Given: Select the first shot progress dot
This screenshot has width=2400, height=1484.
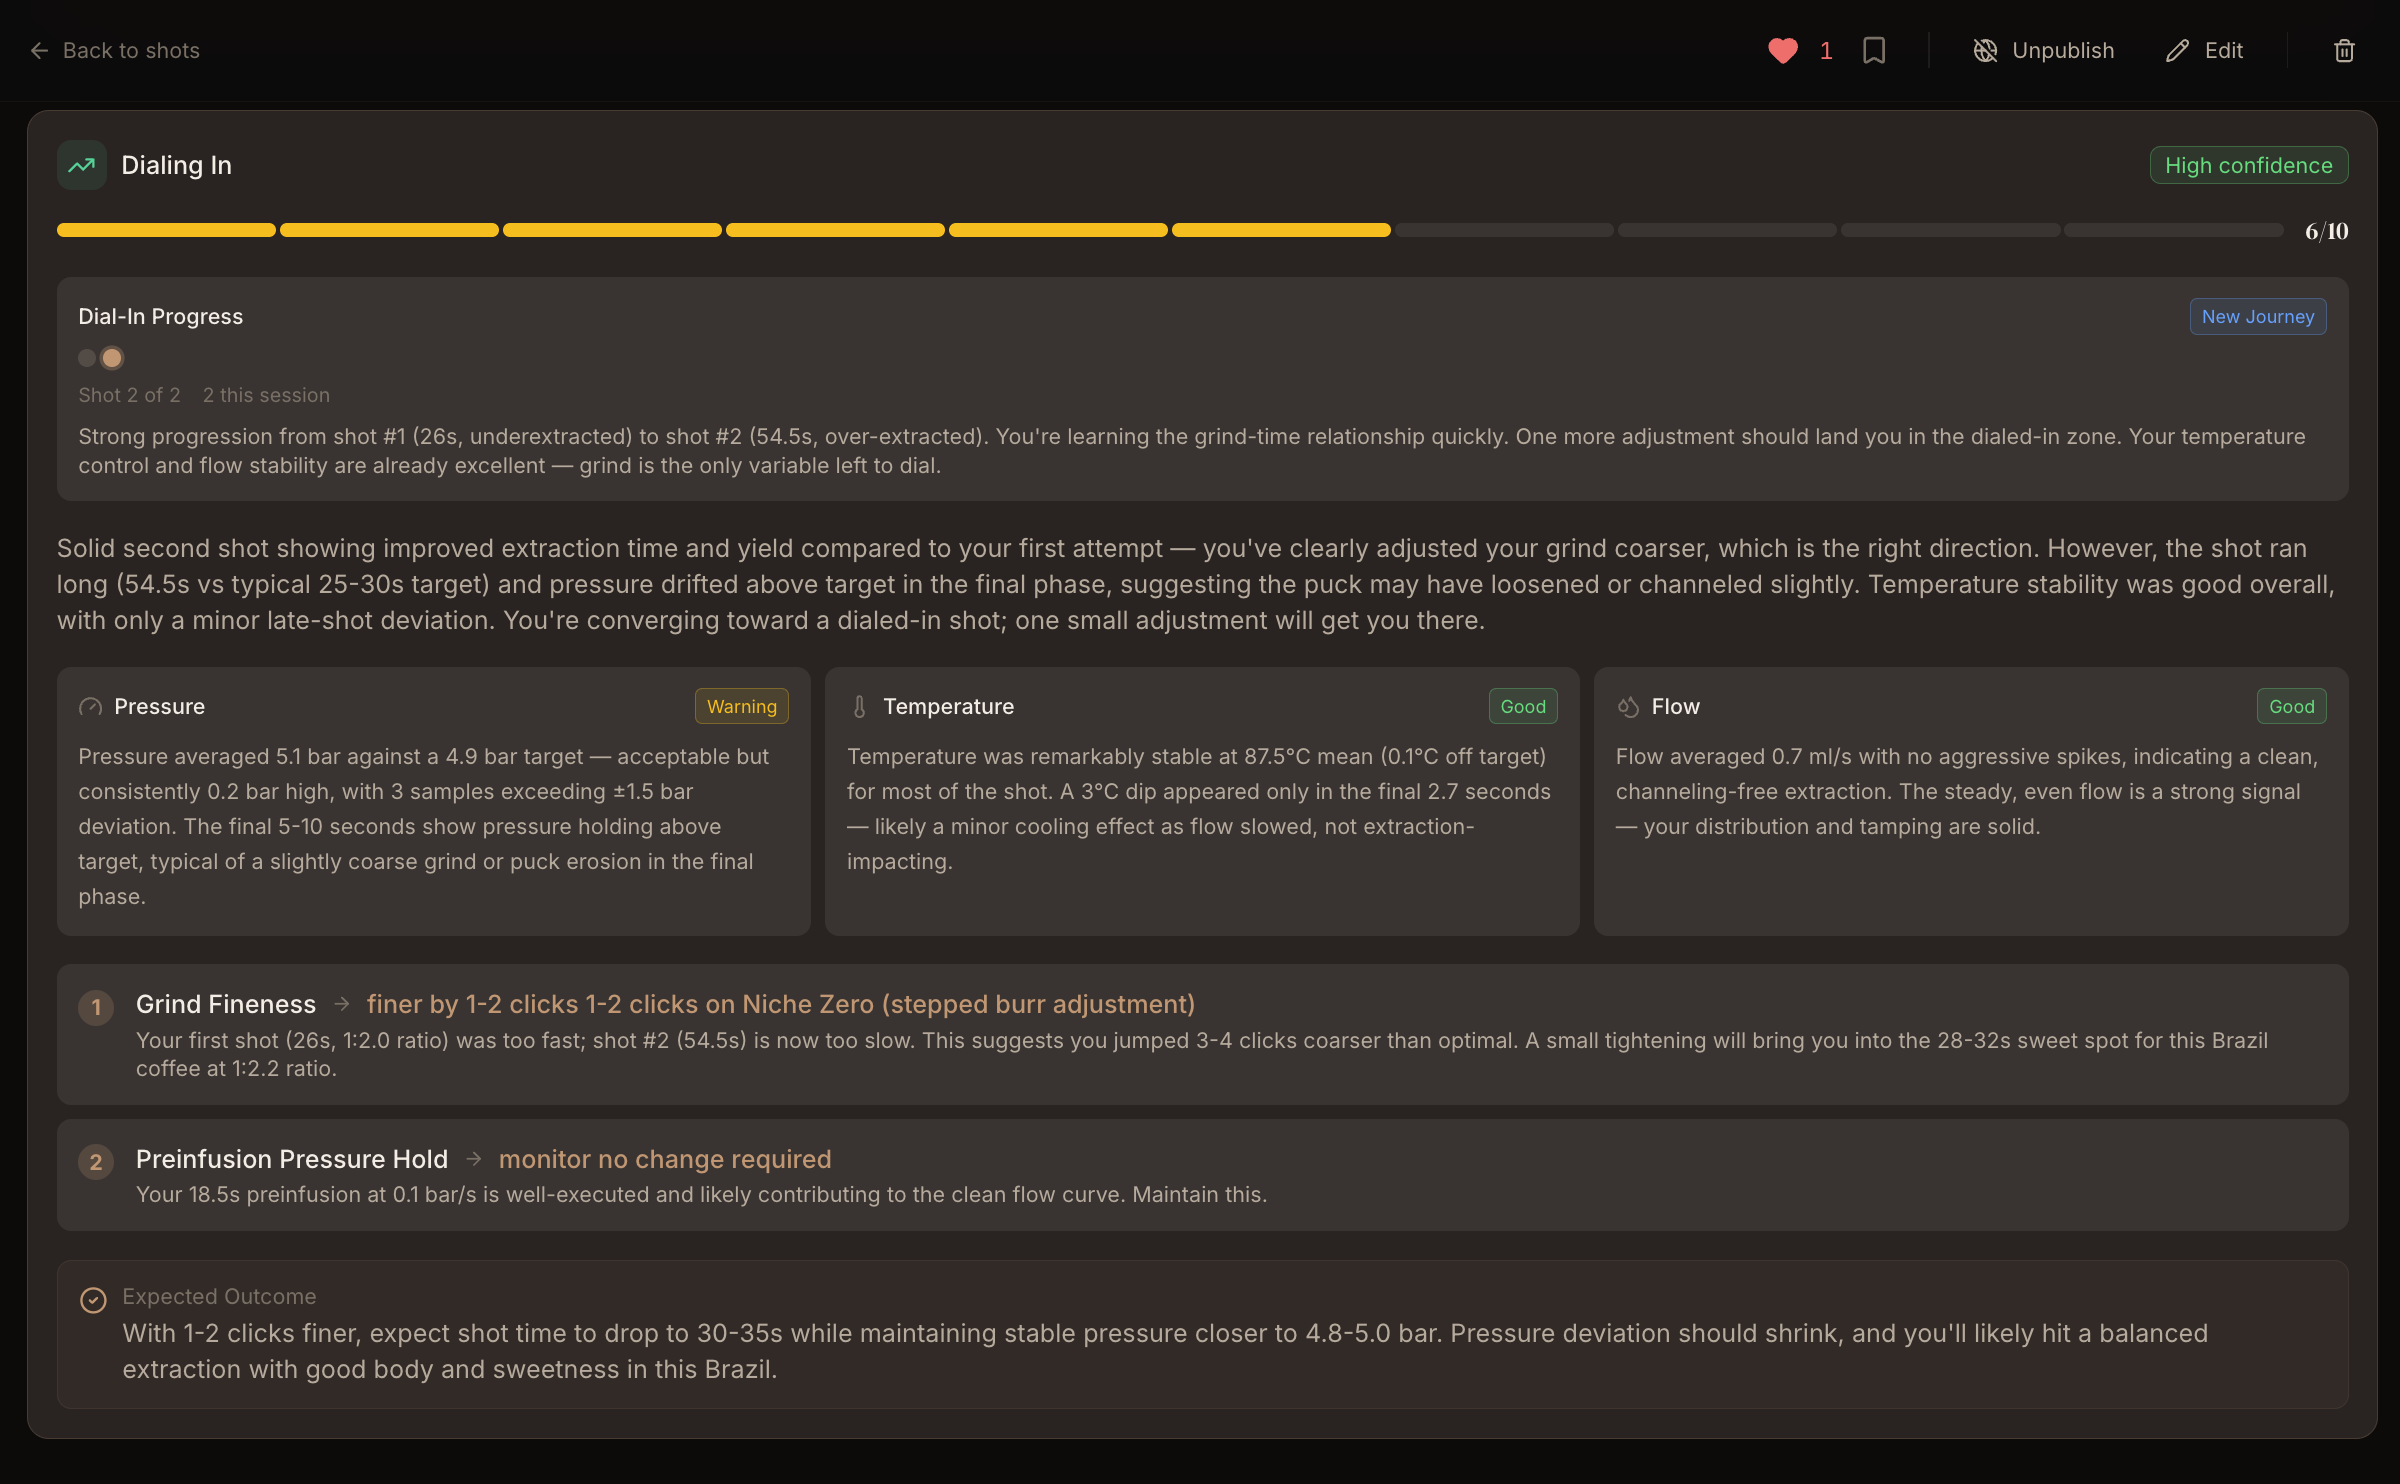Looking at the screenshot, I should point(87,358).
